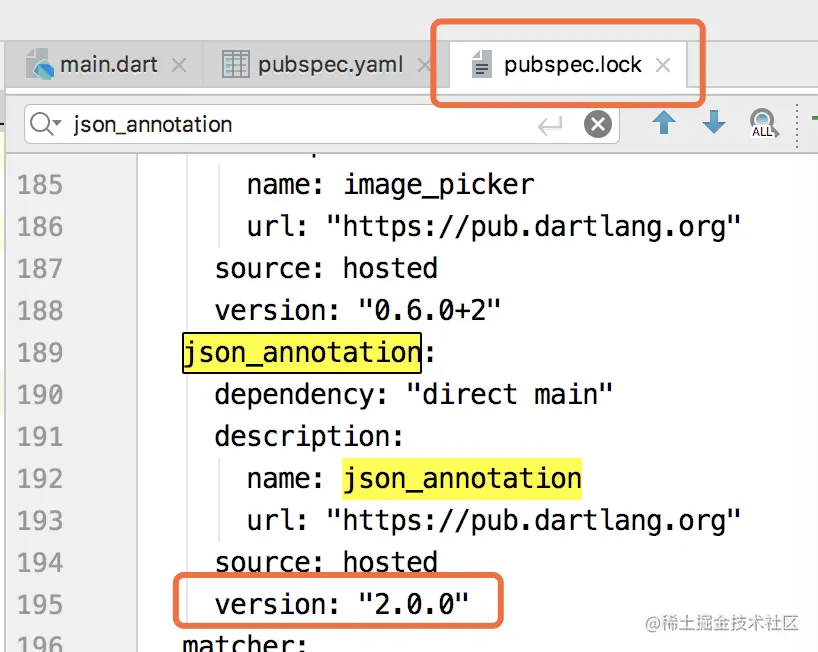Click line number 185 in gutter

pyautogui.click(x=40, y=185)
